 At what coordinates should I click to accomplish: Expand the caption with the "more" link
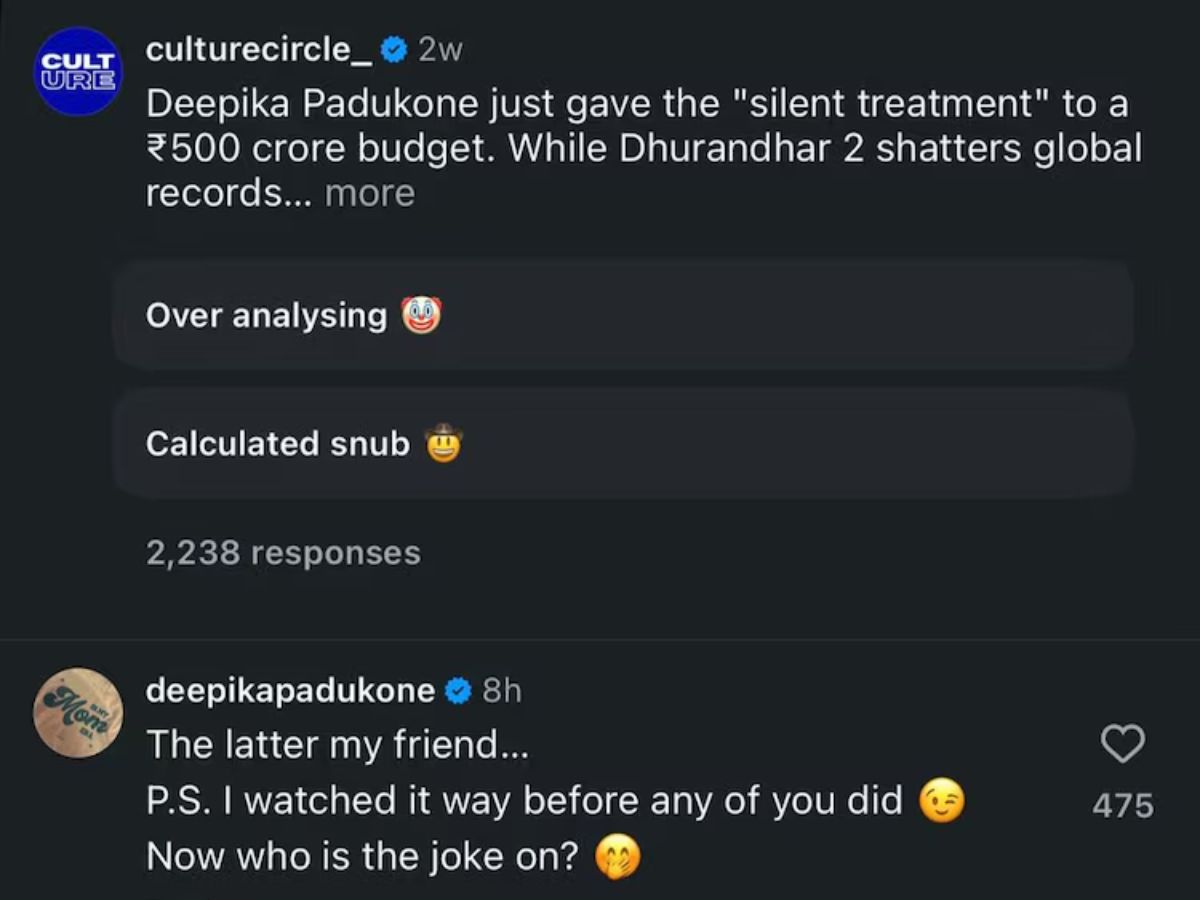coord(369,193)
